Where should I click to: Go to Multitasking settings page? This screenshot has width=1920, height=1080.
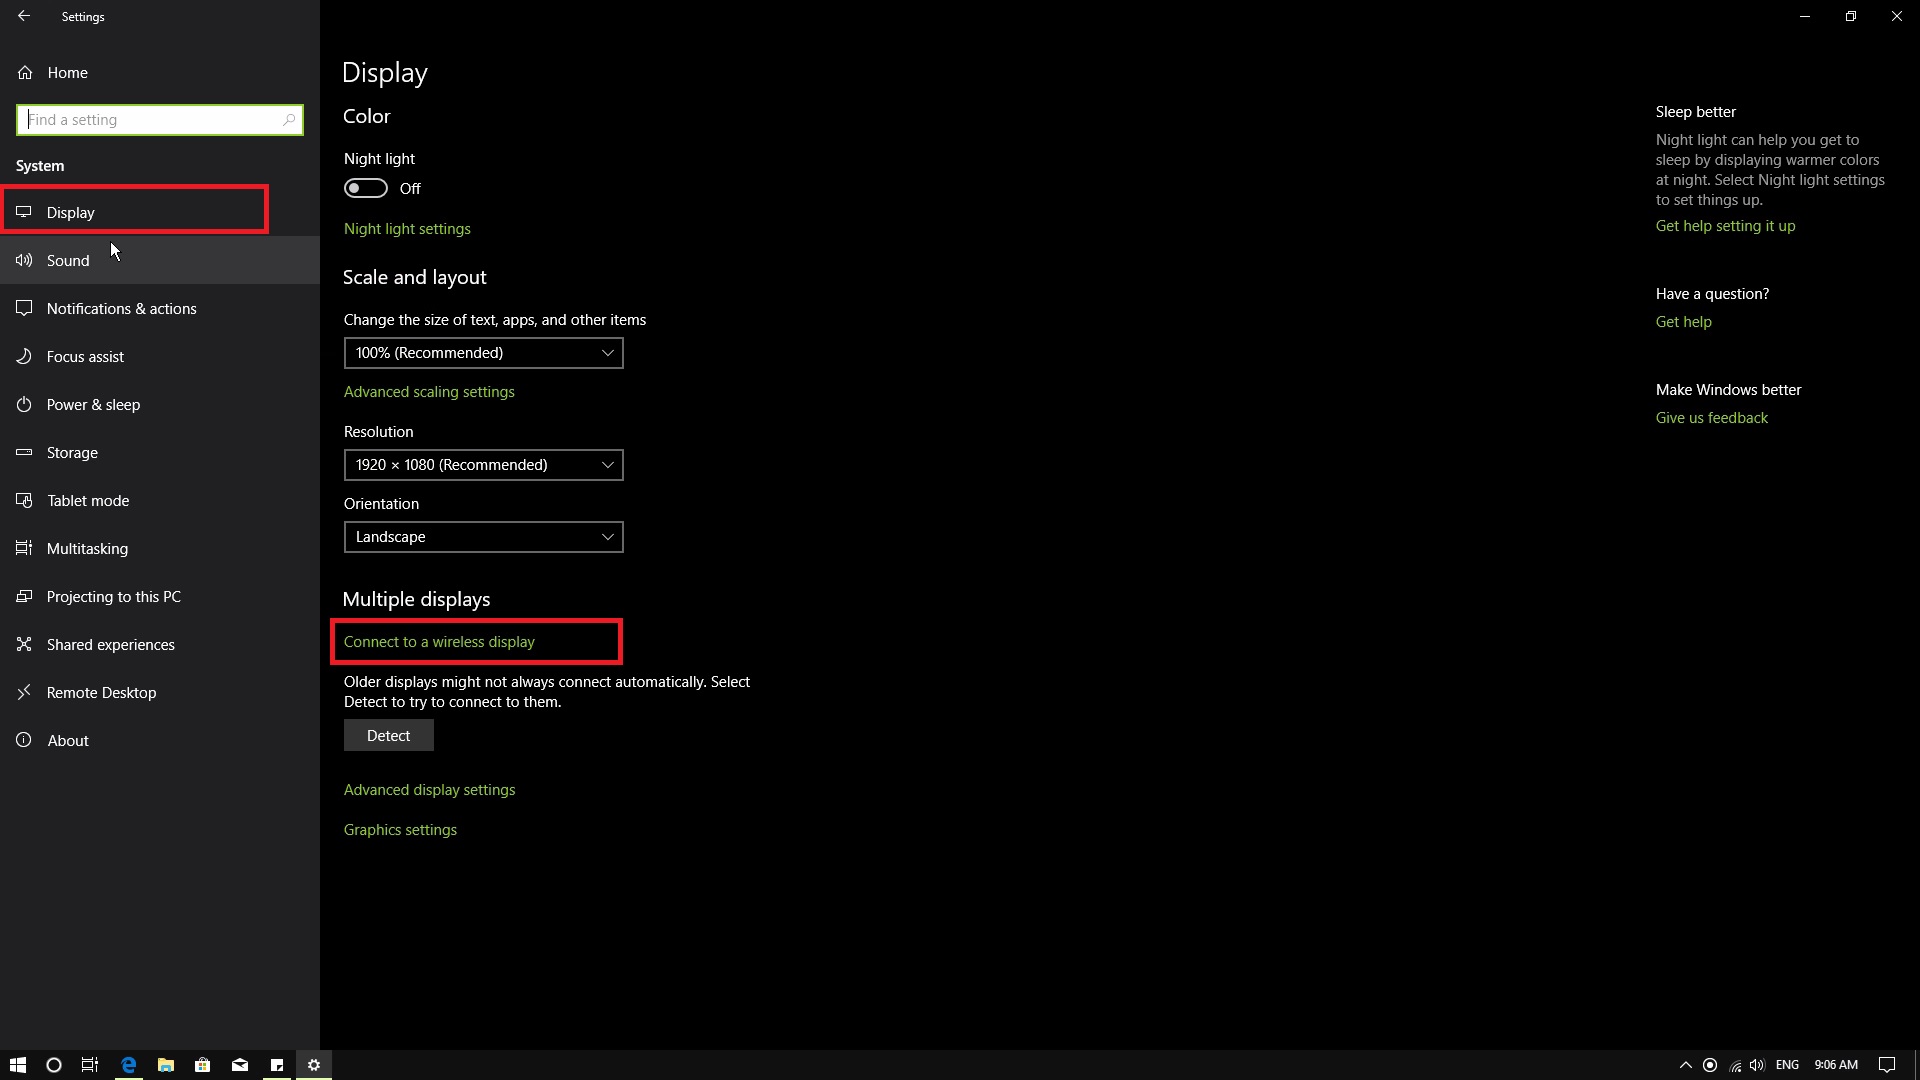(x=87, y=549)
